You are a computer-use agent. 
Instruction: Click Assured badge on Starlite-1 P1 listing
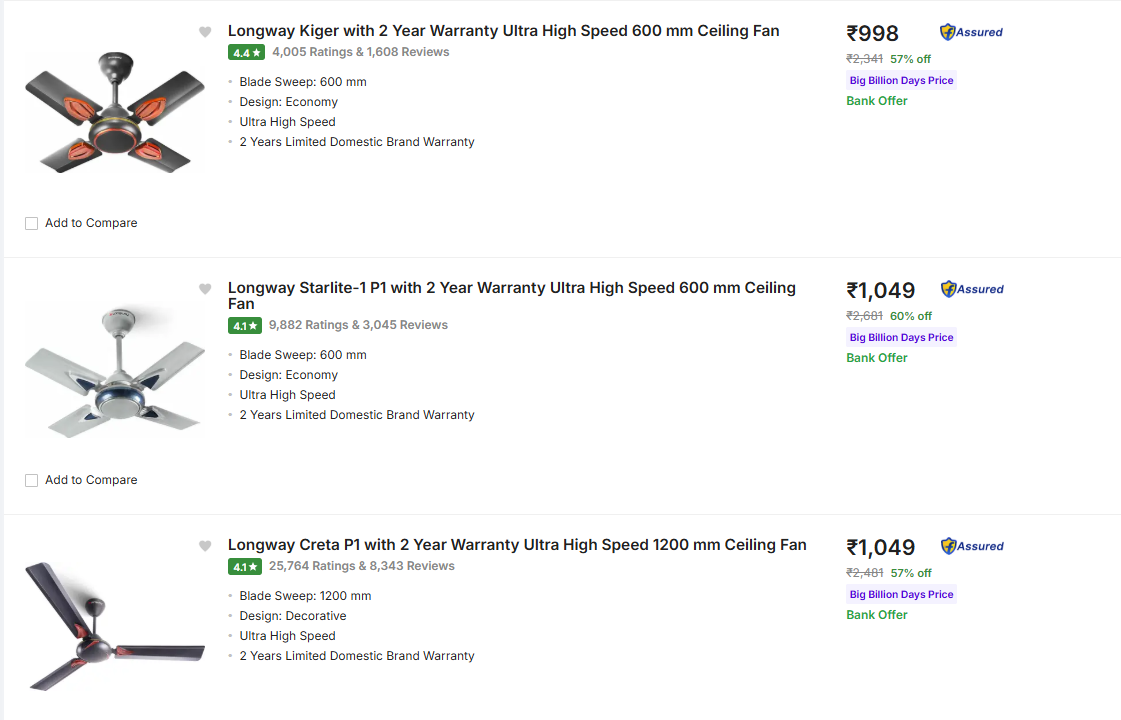tap(971, 289)
